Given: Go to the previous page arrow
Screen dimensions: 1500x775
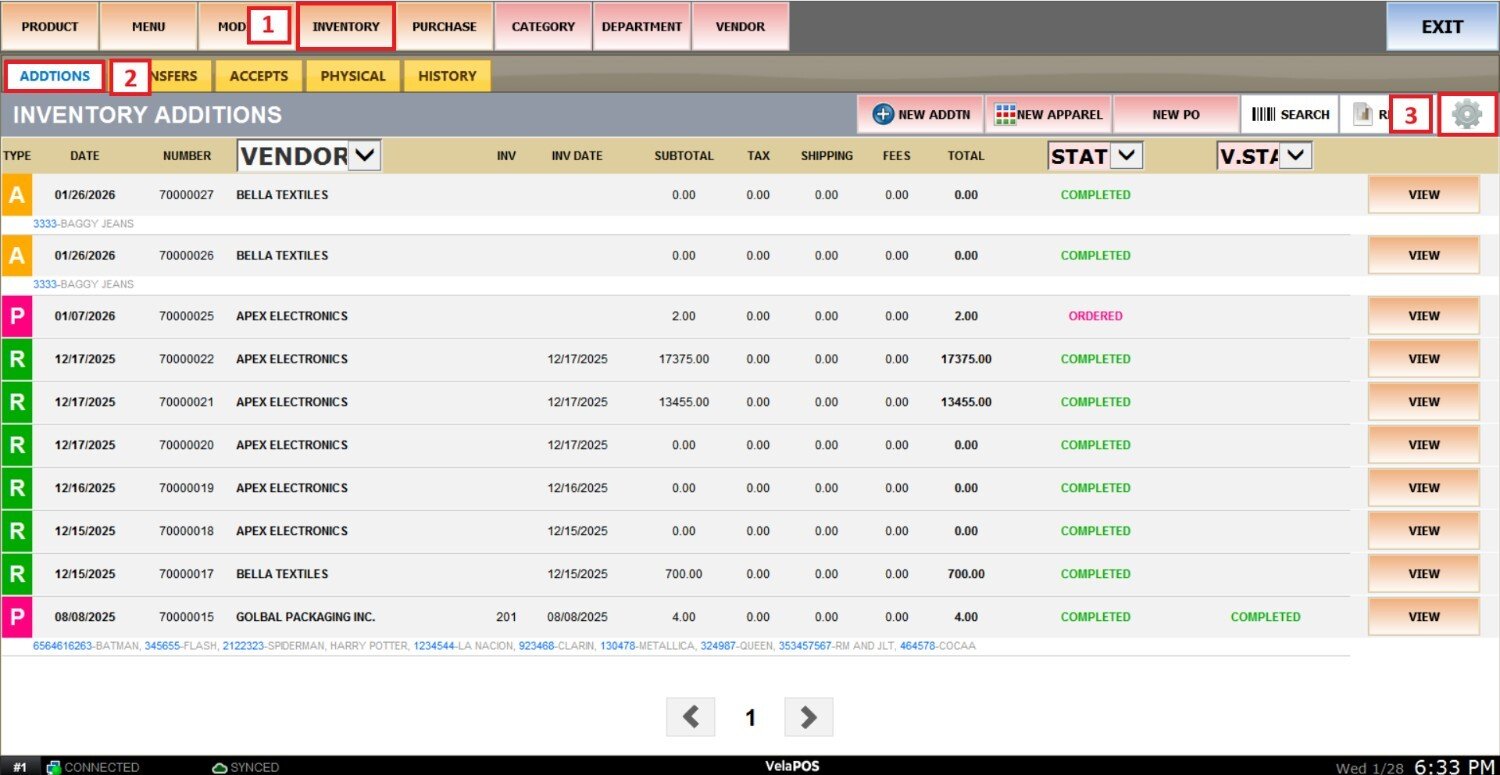Looking at the screenshot, I should (x=690, y=717).
